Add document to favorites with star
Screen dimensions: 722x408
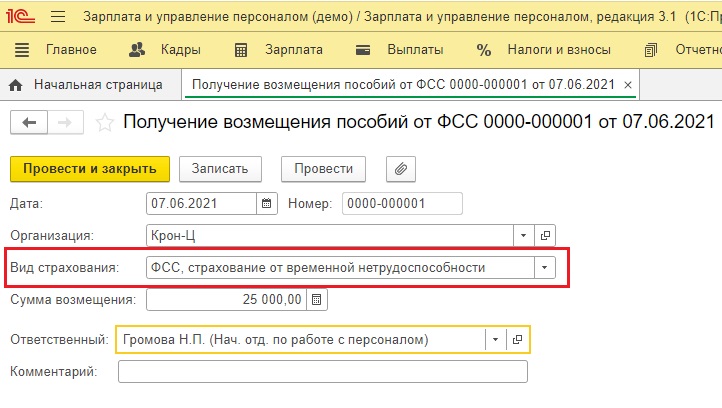103,123
